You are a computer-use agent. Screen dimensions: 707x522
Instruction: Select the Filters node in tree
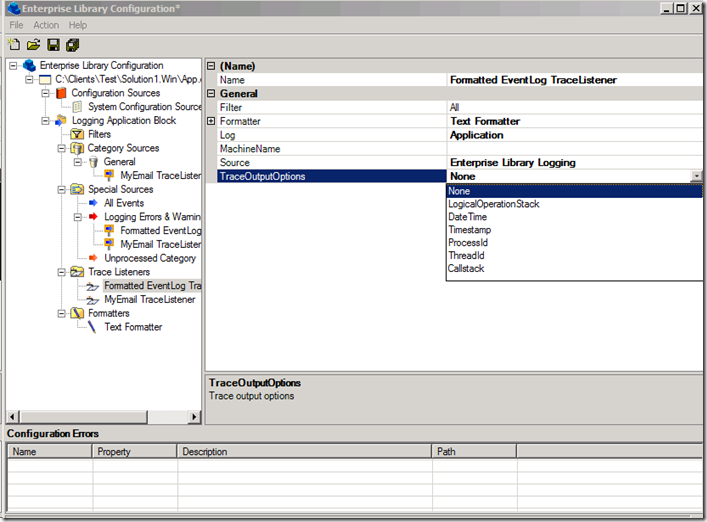(98, 134)
